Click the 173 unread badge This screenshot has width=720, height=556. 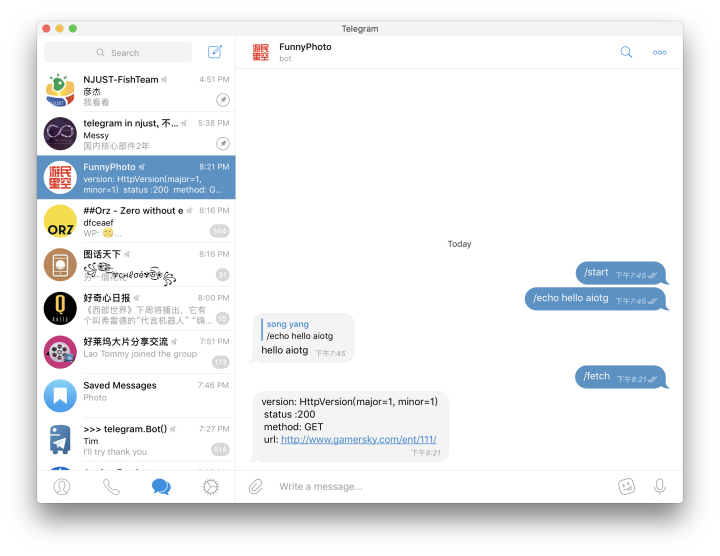point(220,362)
